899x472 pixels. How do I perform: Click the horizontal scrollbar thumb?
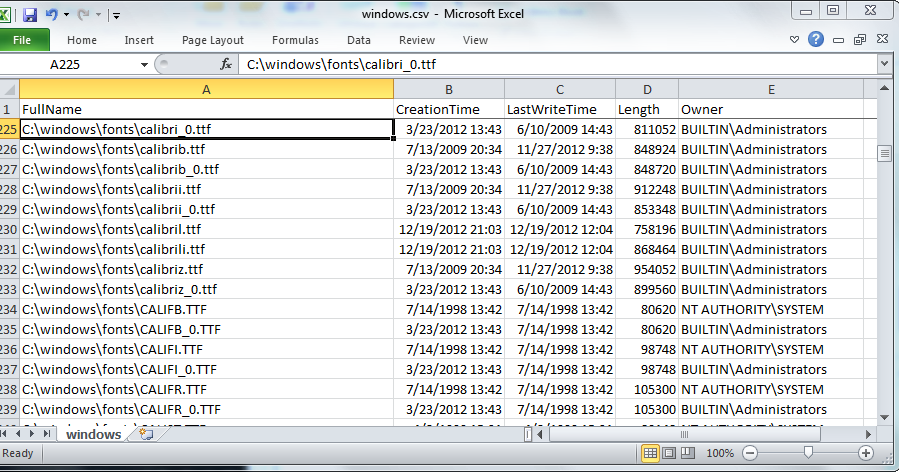[685, 434]
